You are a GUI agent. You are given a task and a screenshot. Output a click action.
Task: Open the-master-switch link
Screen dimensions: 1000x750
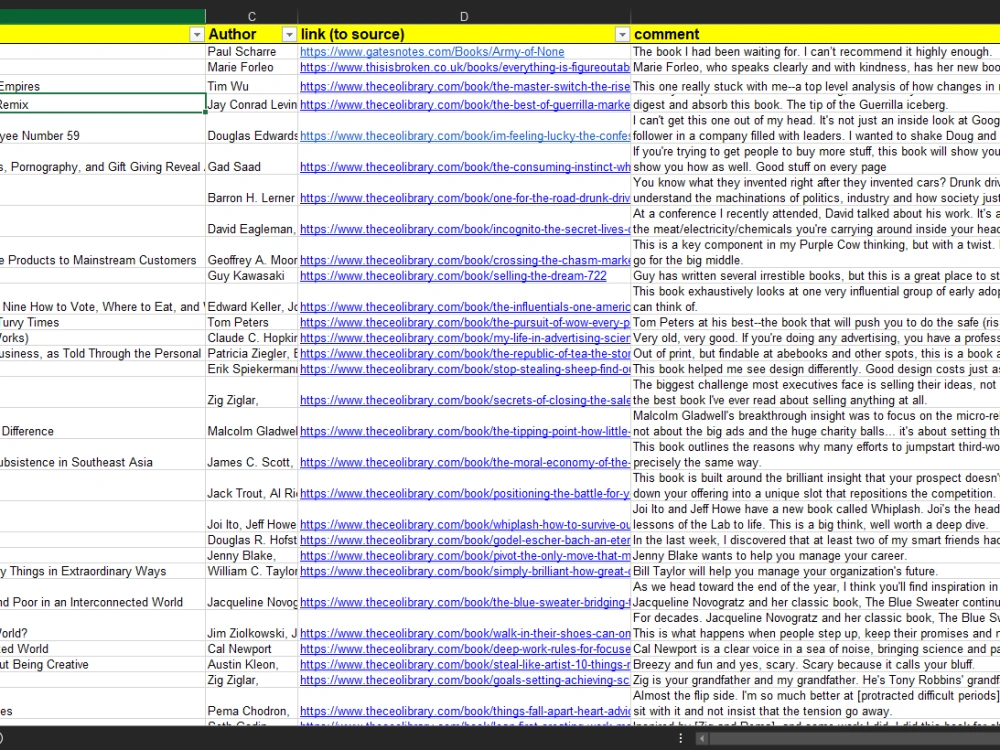pyautogui.click(x=464, y=87)
